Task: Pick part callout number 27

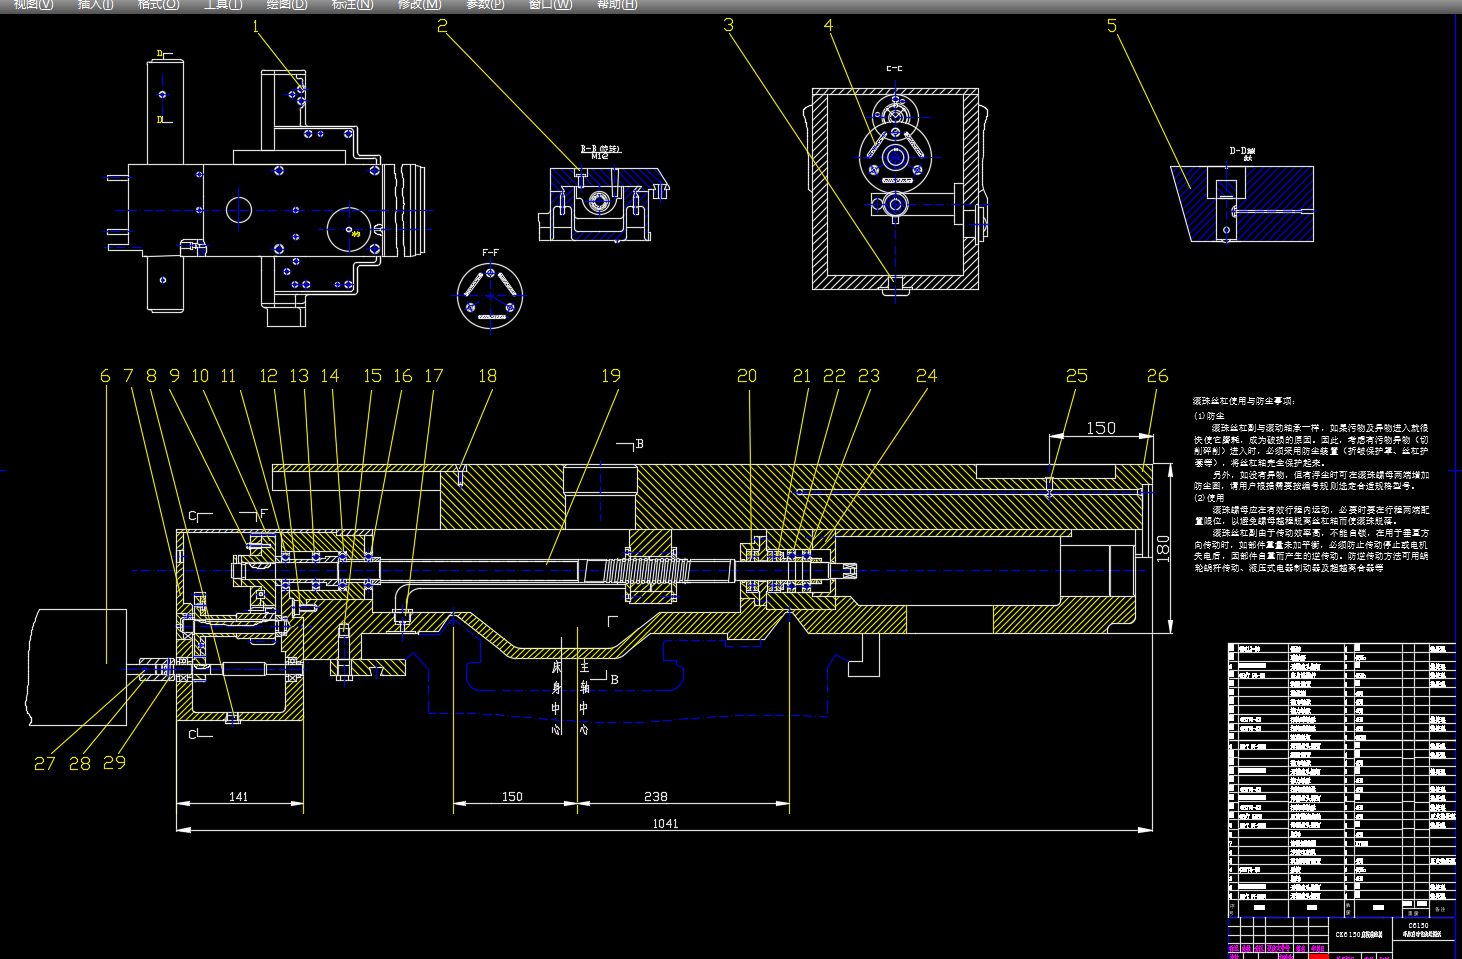Action: click(45, 763)
